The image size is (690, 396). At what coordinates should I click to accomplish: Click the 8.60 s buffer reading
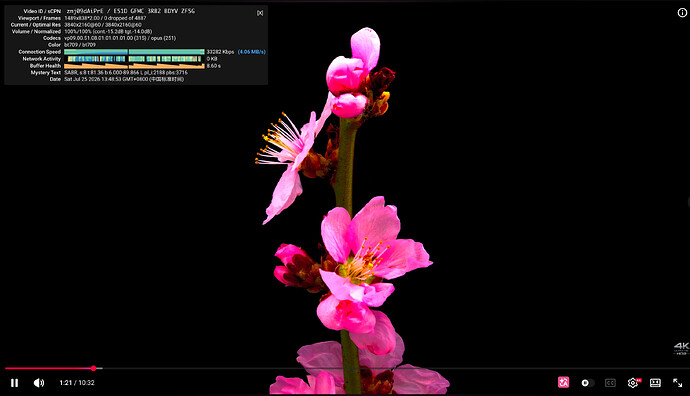tap(214, 66)
